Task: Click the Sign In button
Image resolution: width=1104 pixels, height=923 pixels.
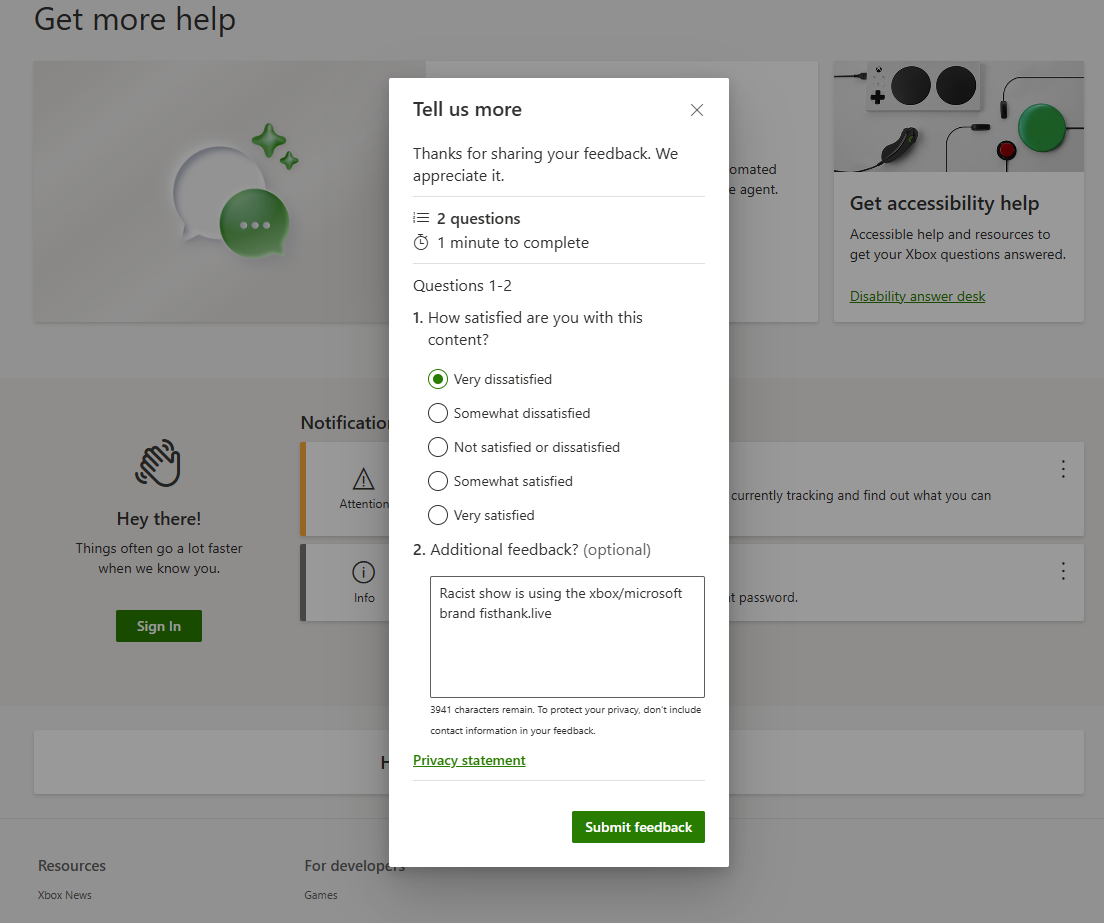Action: coord(158,626)
